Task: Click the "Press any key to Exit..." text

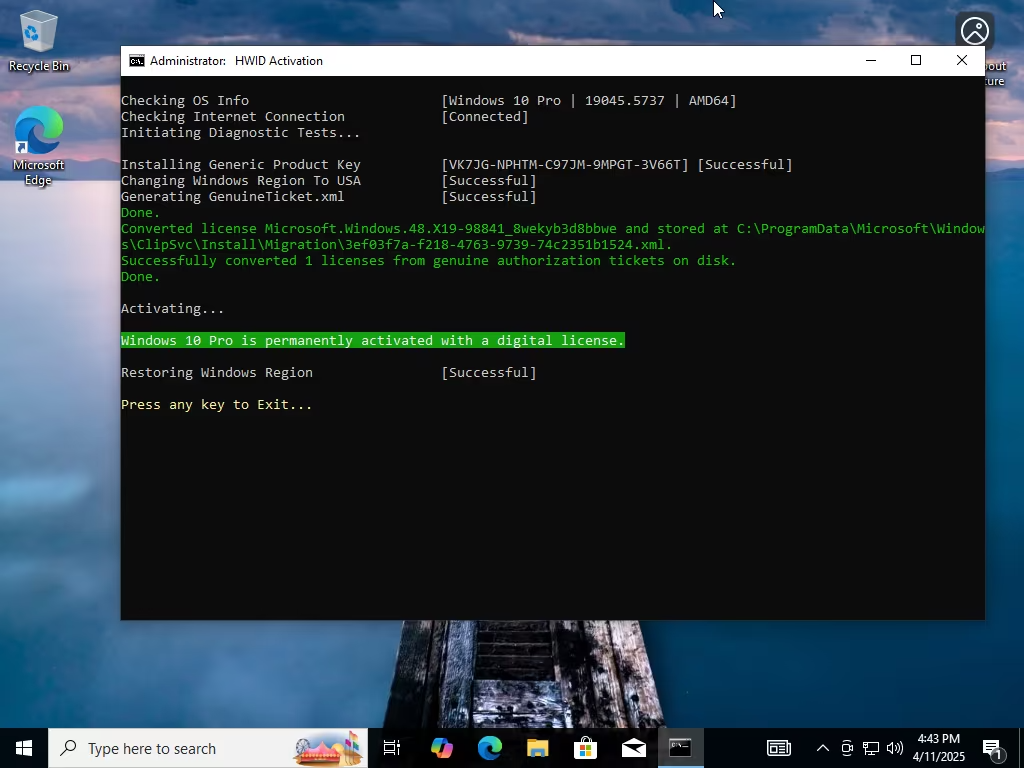Action: (216, 404)
